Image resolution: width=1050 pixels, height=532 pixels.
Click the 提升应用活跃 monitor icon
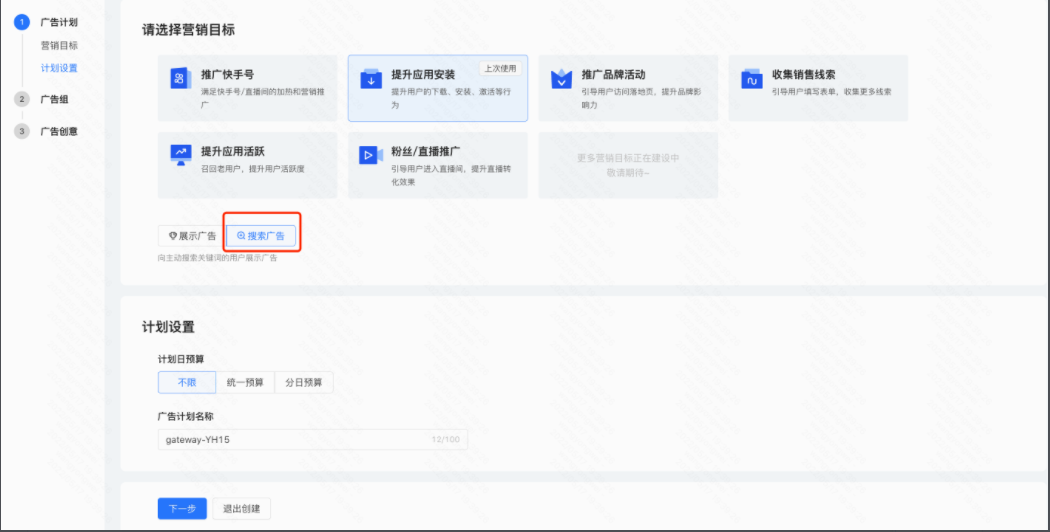click(180, 155)
